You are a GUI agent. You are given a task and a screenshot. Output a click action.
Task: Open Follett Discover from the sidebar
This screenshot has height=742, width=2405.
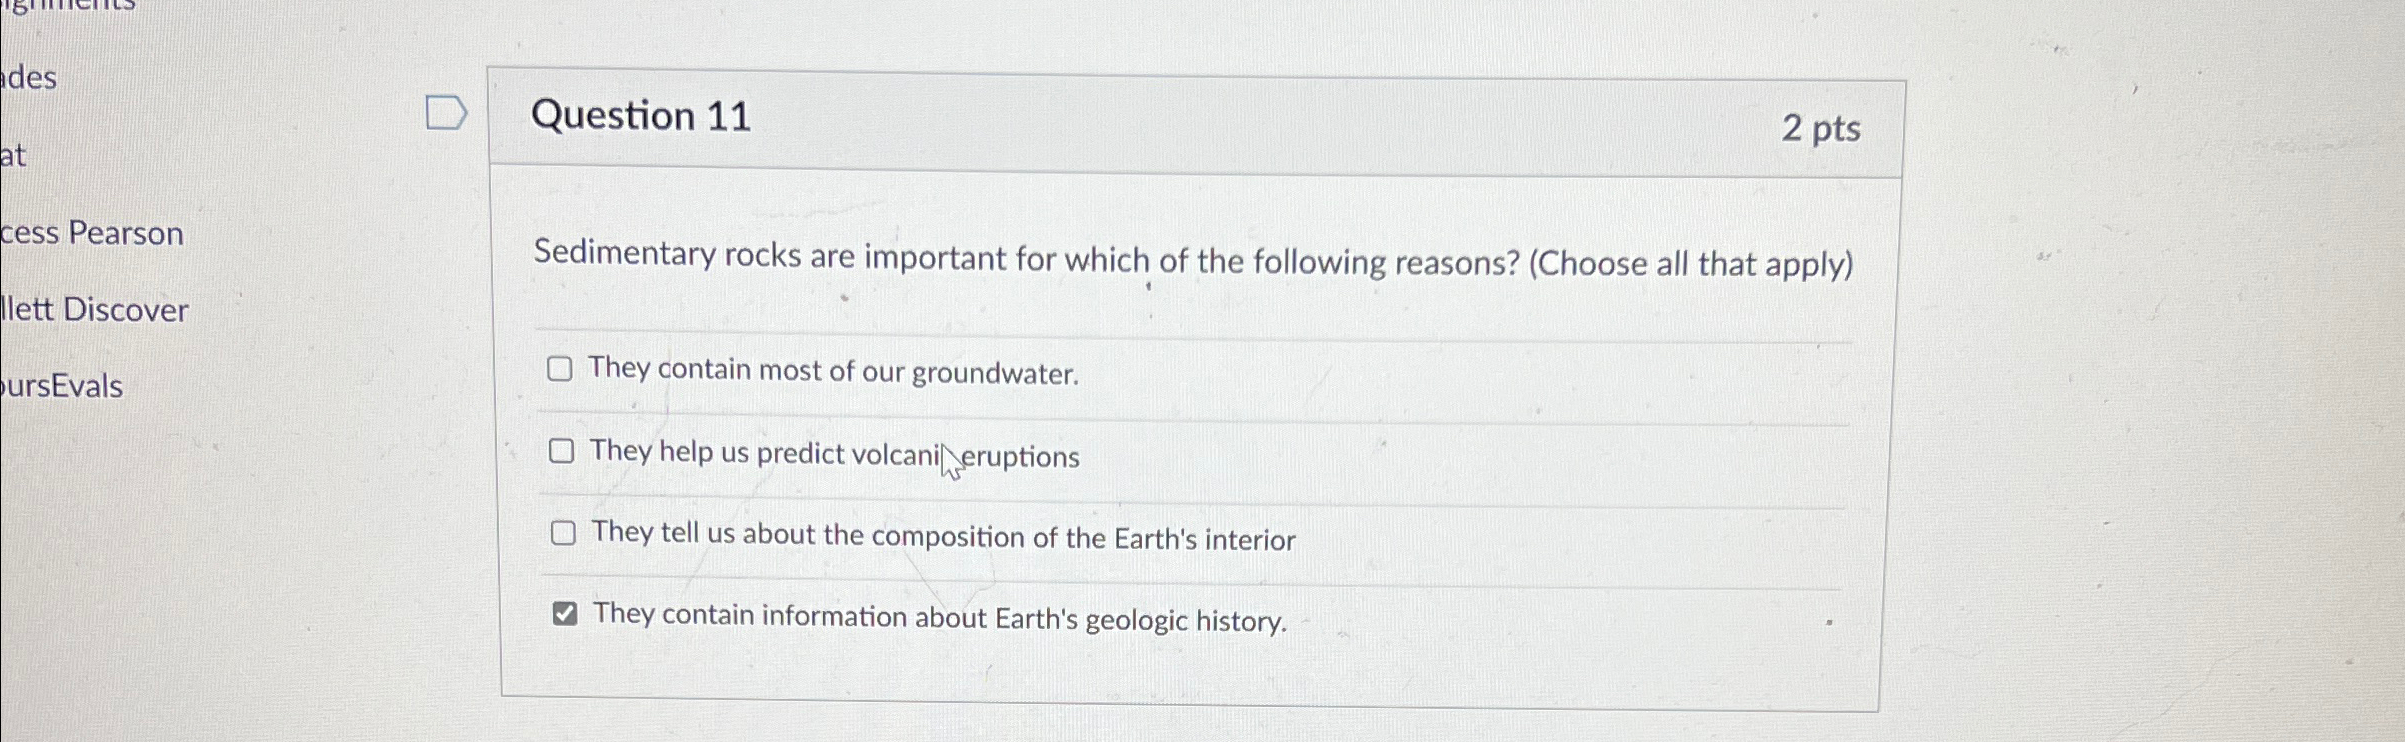click(95, 310)
